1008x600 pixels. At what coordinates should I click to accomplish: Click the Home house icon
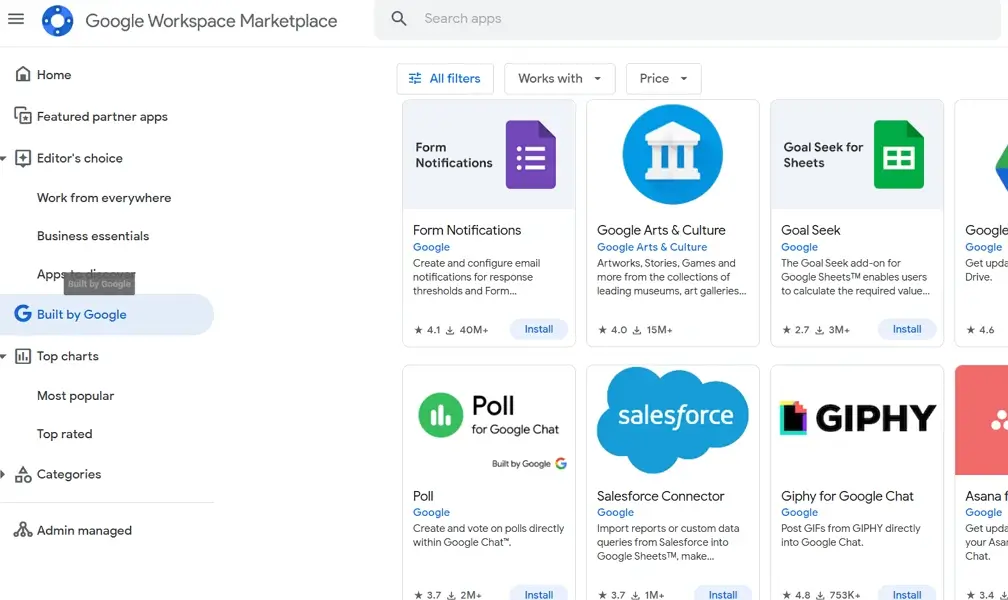click(x=22, y=74)
